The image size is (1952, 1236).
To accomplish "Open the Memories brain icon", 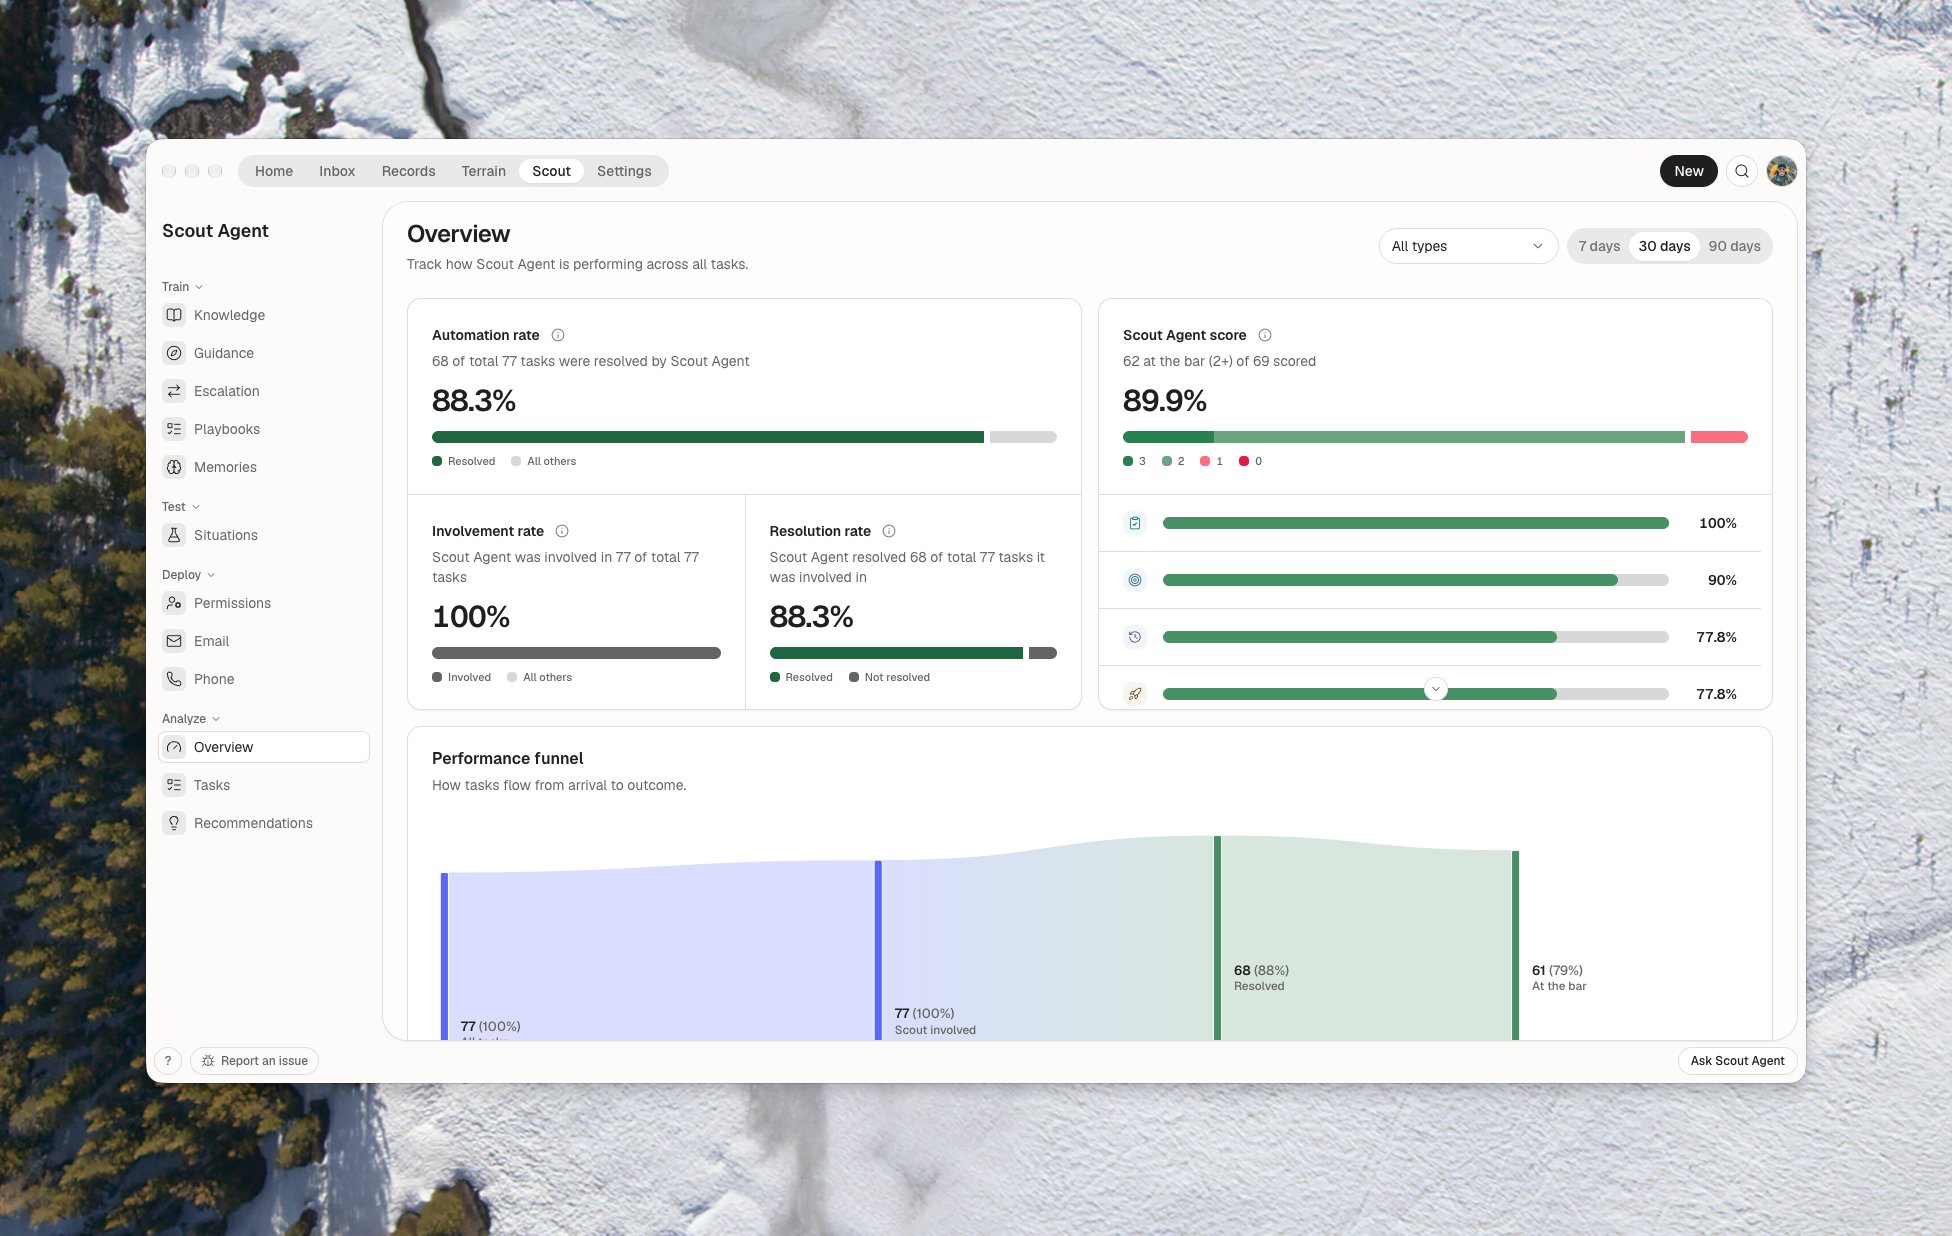I will click(174, 467).
